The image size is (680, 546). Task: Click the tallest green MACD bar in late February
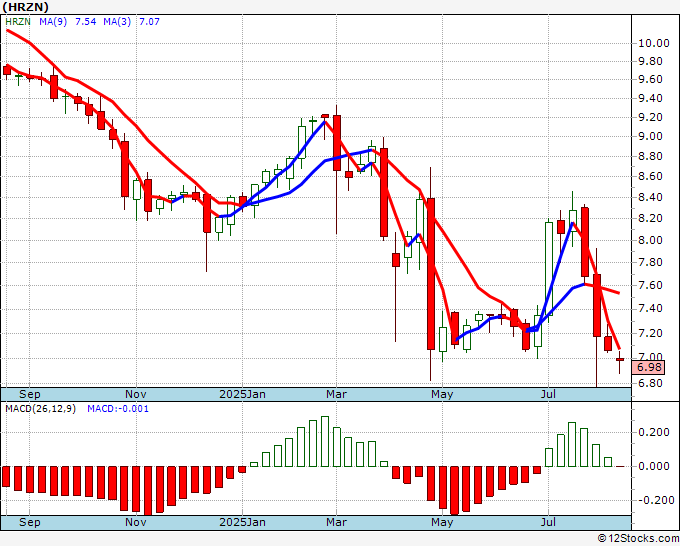pos(325,441)
